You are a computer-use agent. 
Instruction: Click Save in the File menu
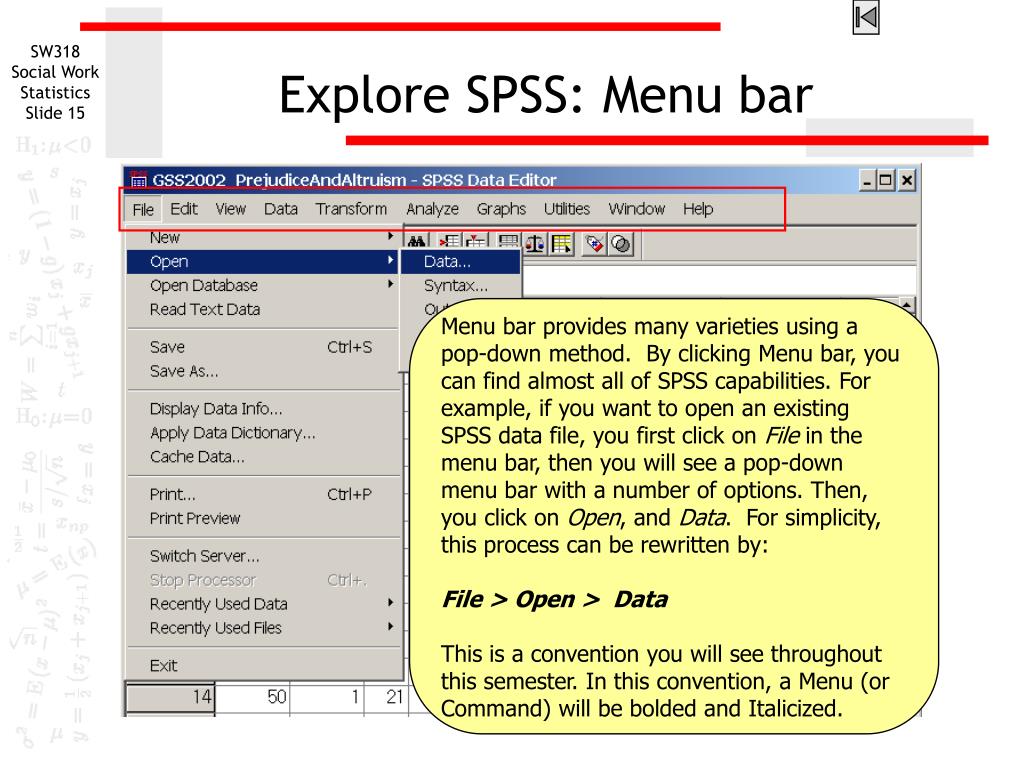[x=263, y=347]
